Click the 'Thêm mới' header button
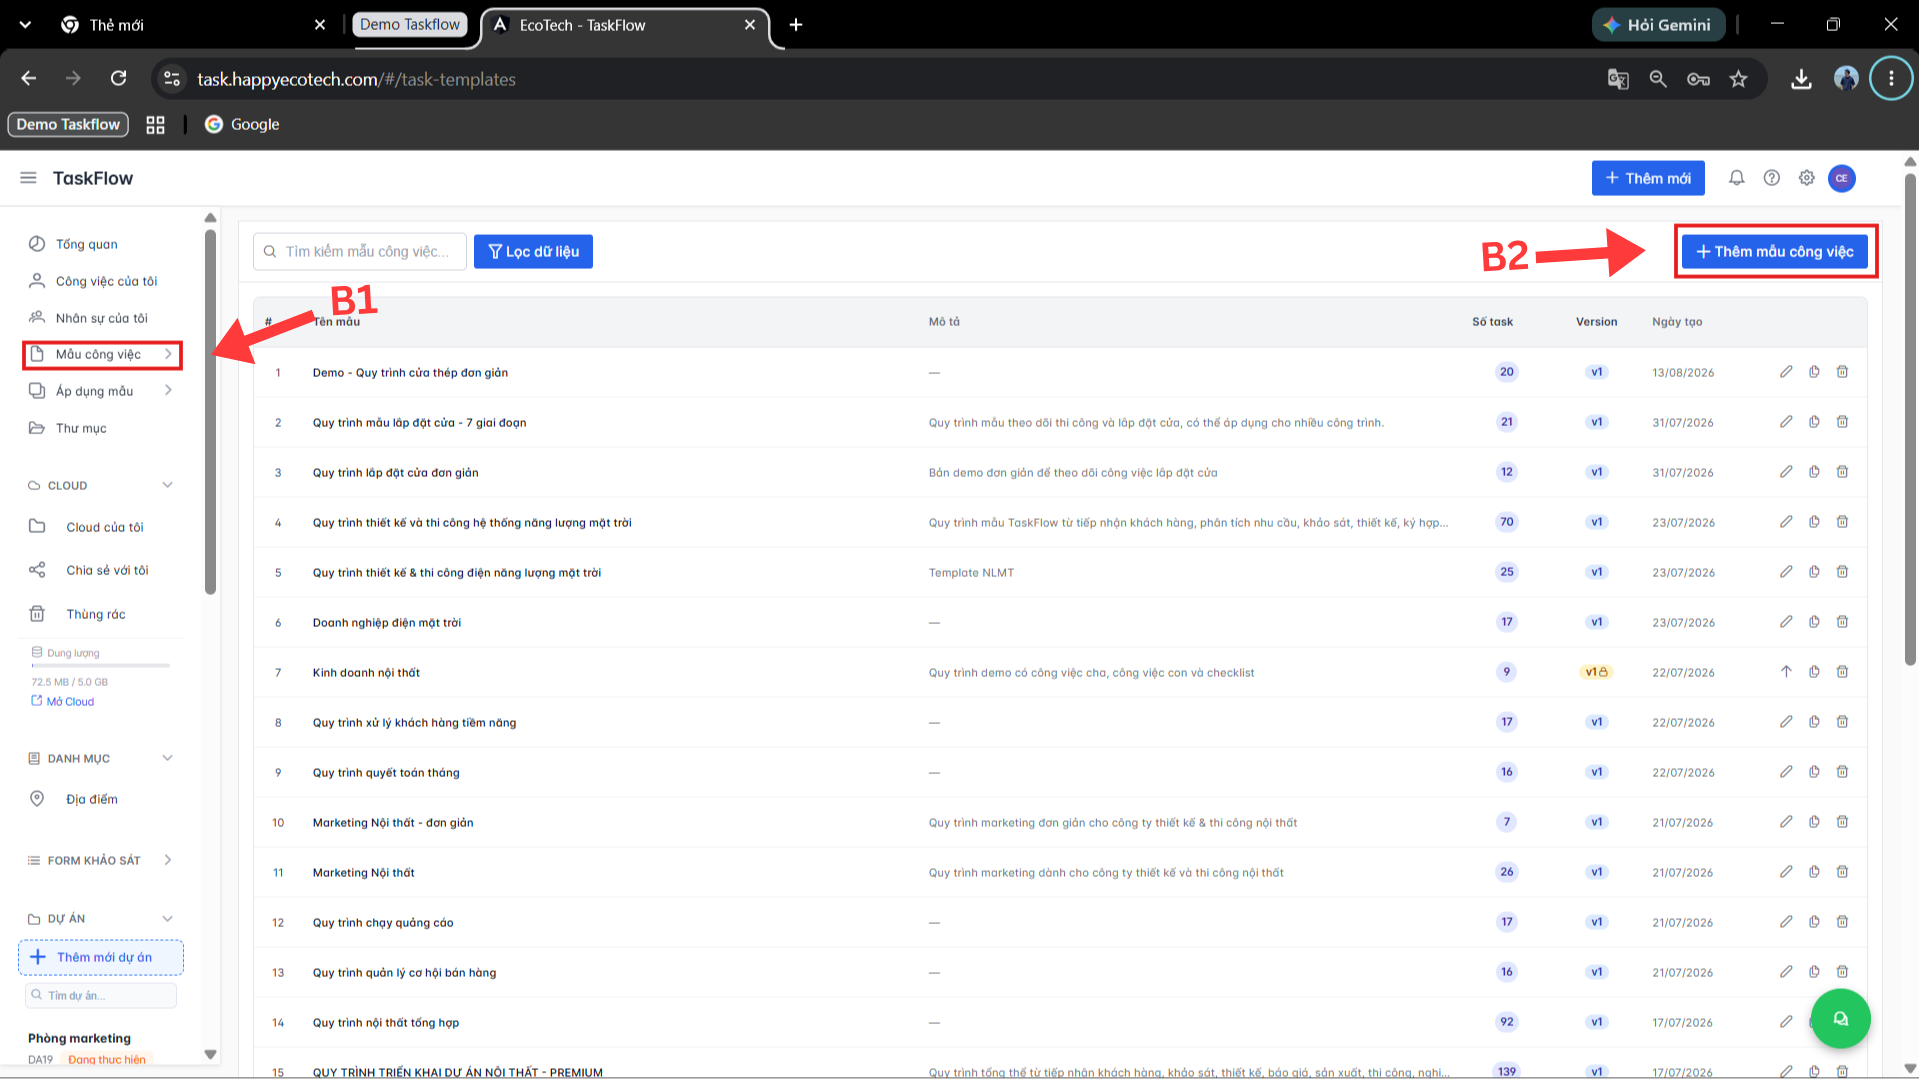Image resolution: width=1919 pixels, height=1079 pixels. [1648, 178]
